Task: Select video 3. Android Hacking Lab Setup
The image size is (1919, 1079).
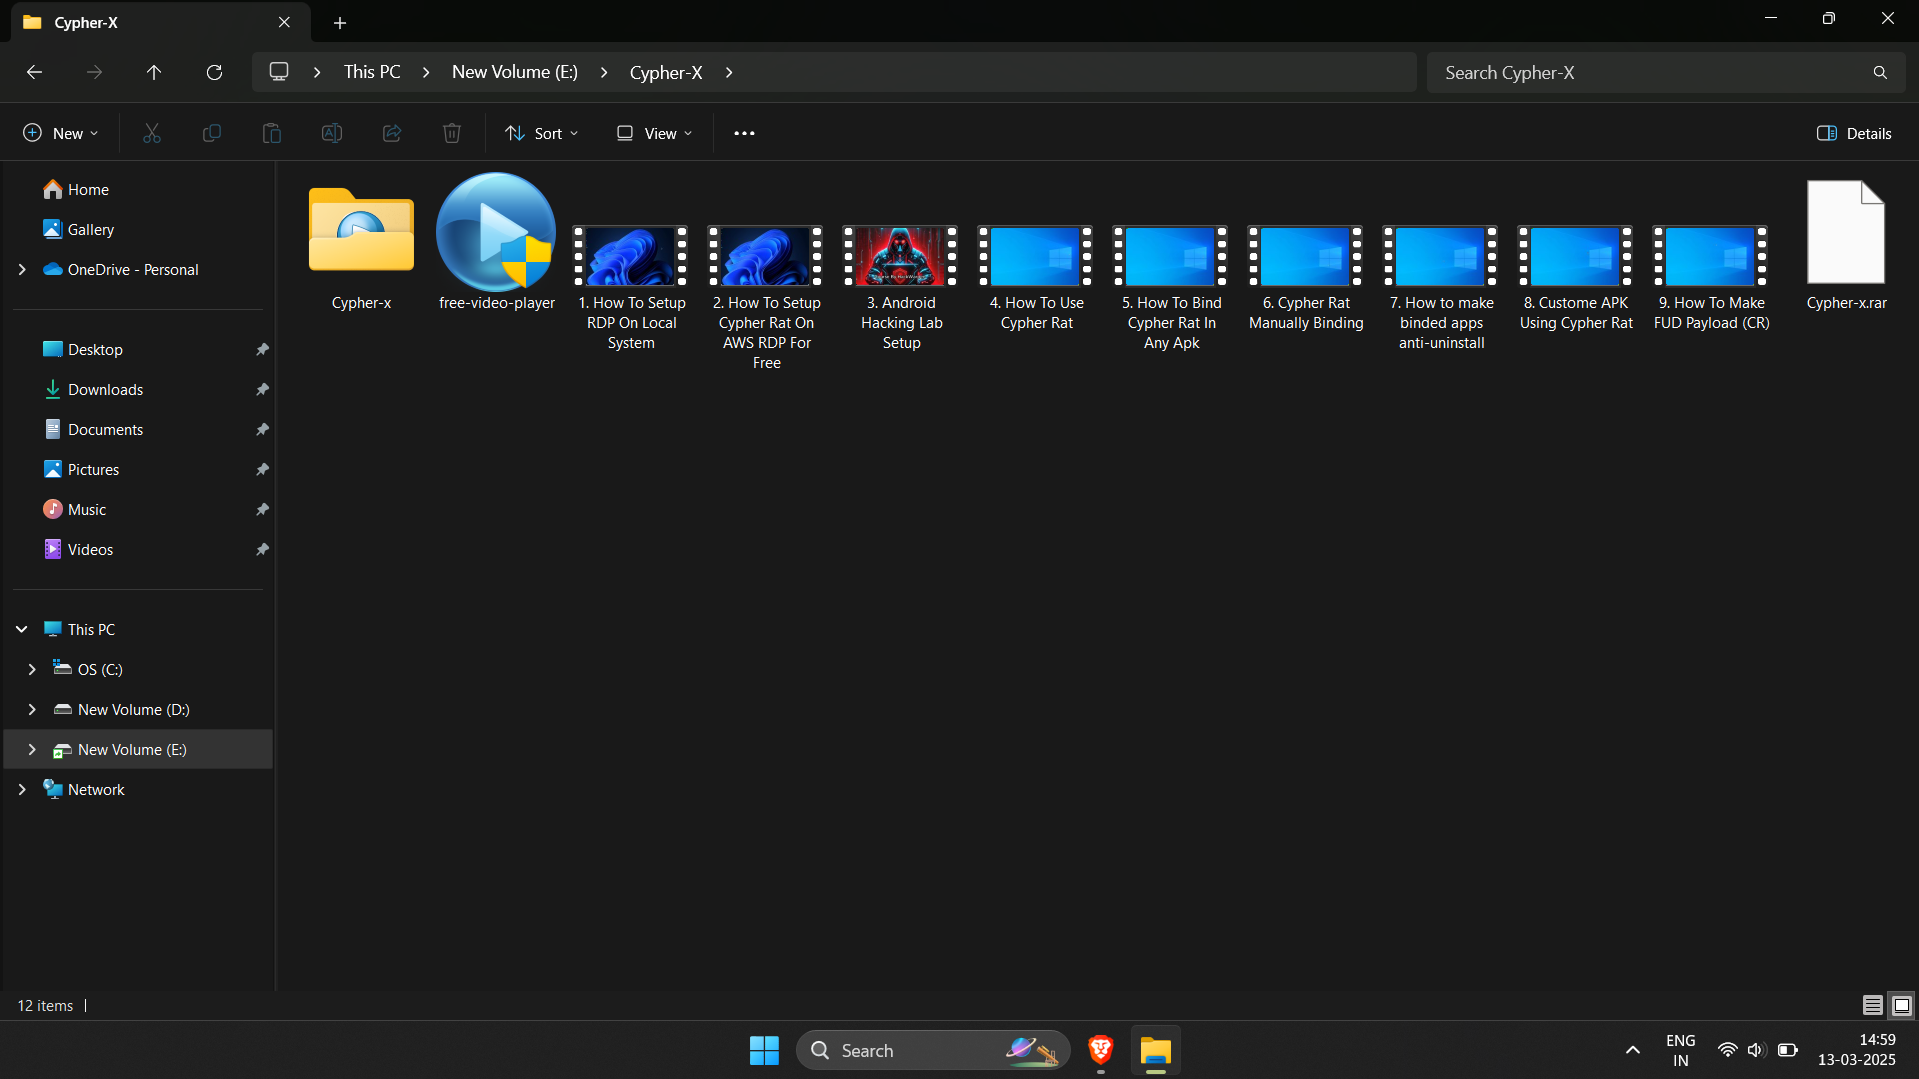Action: click(901, 288)
